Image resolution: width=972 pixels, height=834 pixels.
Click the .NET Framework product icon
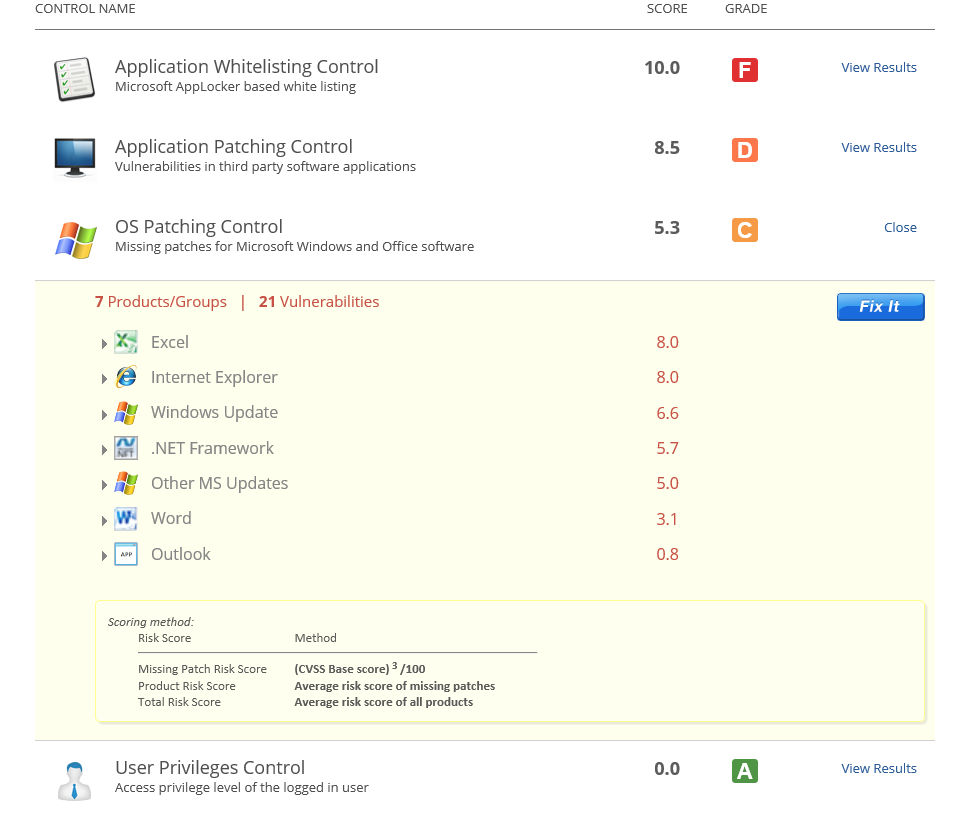[126, 448]
